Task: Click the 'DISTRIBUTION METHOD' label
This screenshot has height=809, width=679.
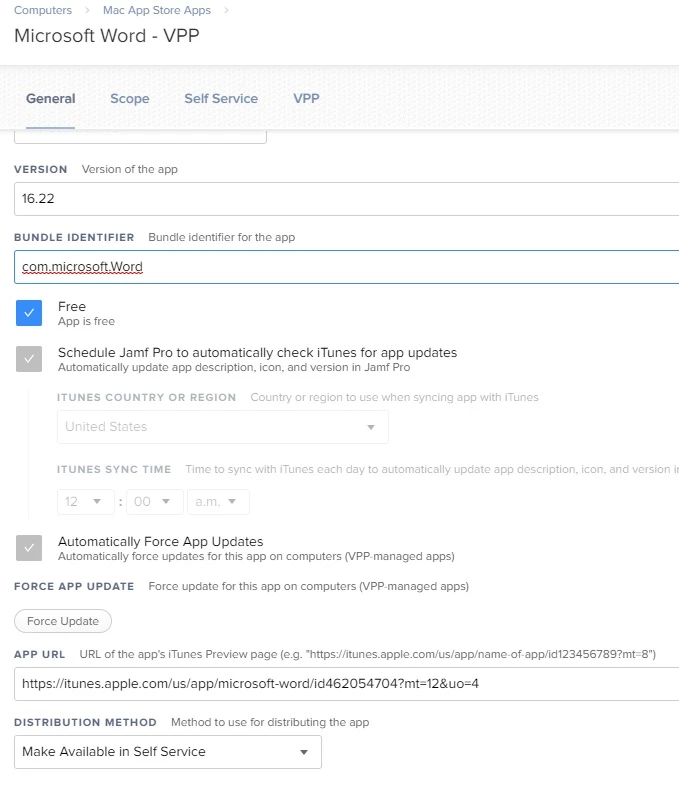Action: (85, 722)
